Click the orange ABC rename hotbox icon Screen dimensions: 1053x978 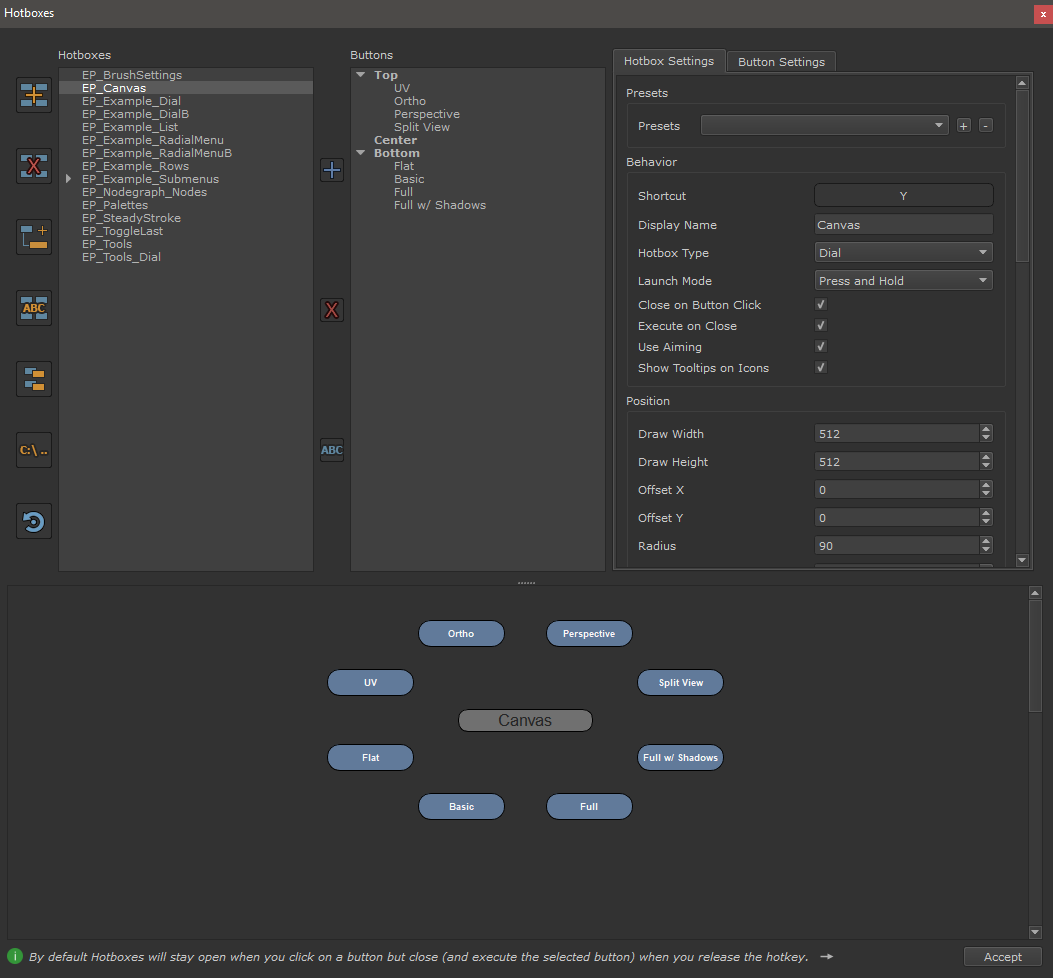pos(34,308)
